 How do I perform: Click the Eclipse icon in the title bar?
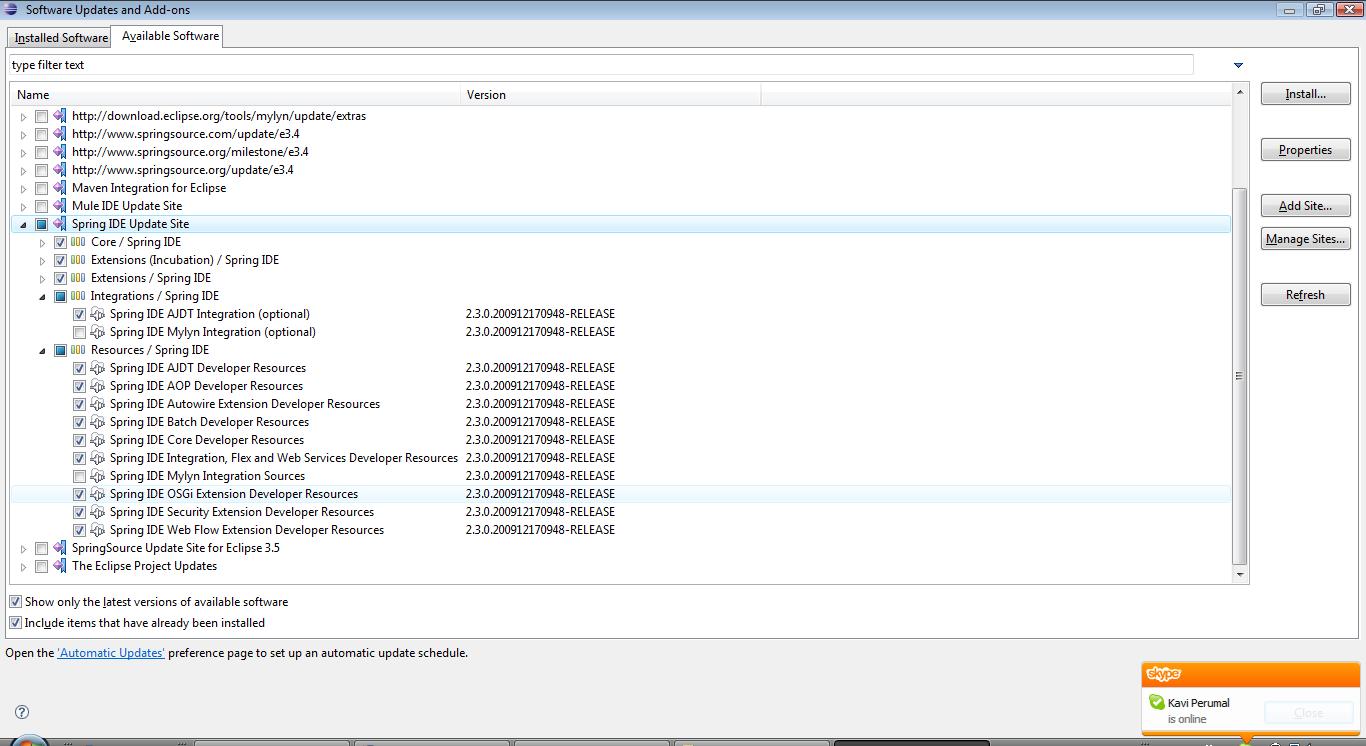tap(11, 10)
